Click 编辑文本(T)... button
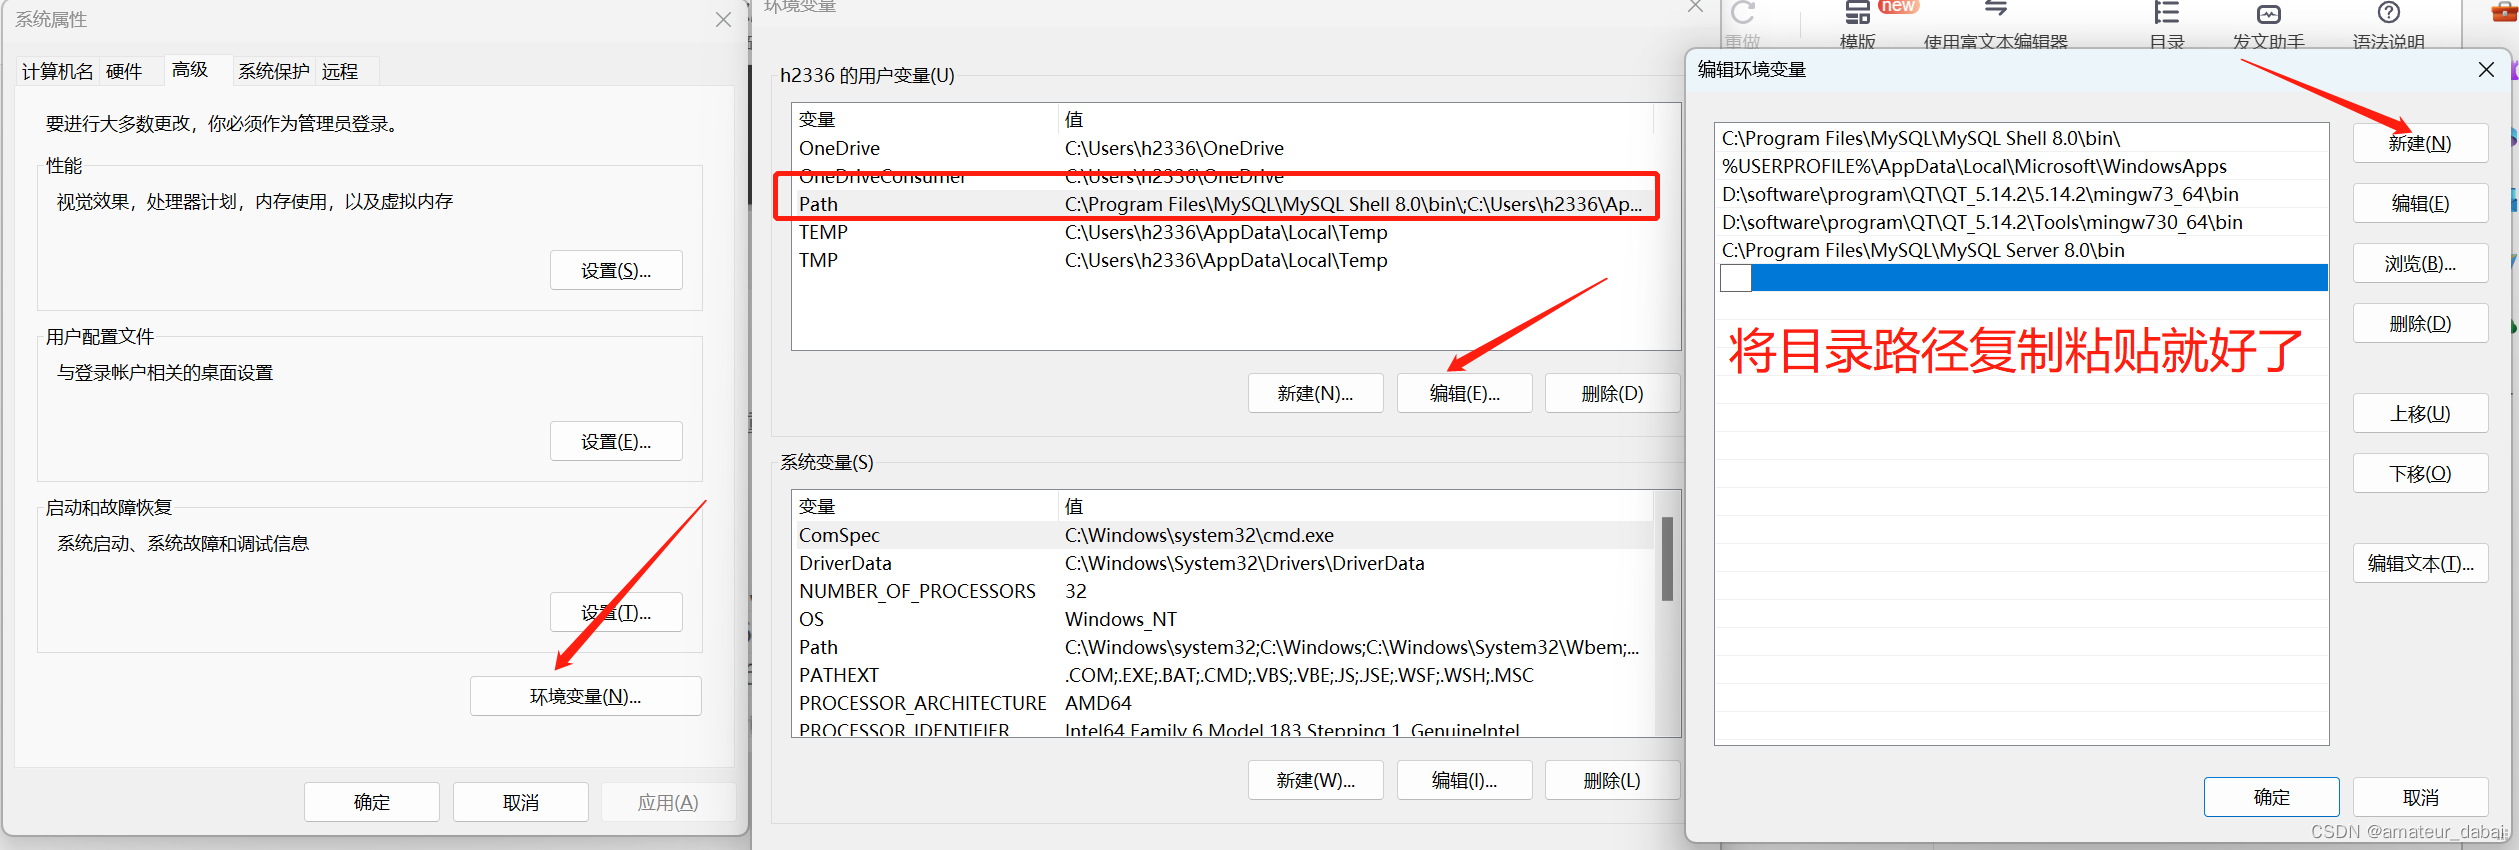The image size is (2519, 850). coord(2420,564)
